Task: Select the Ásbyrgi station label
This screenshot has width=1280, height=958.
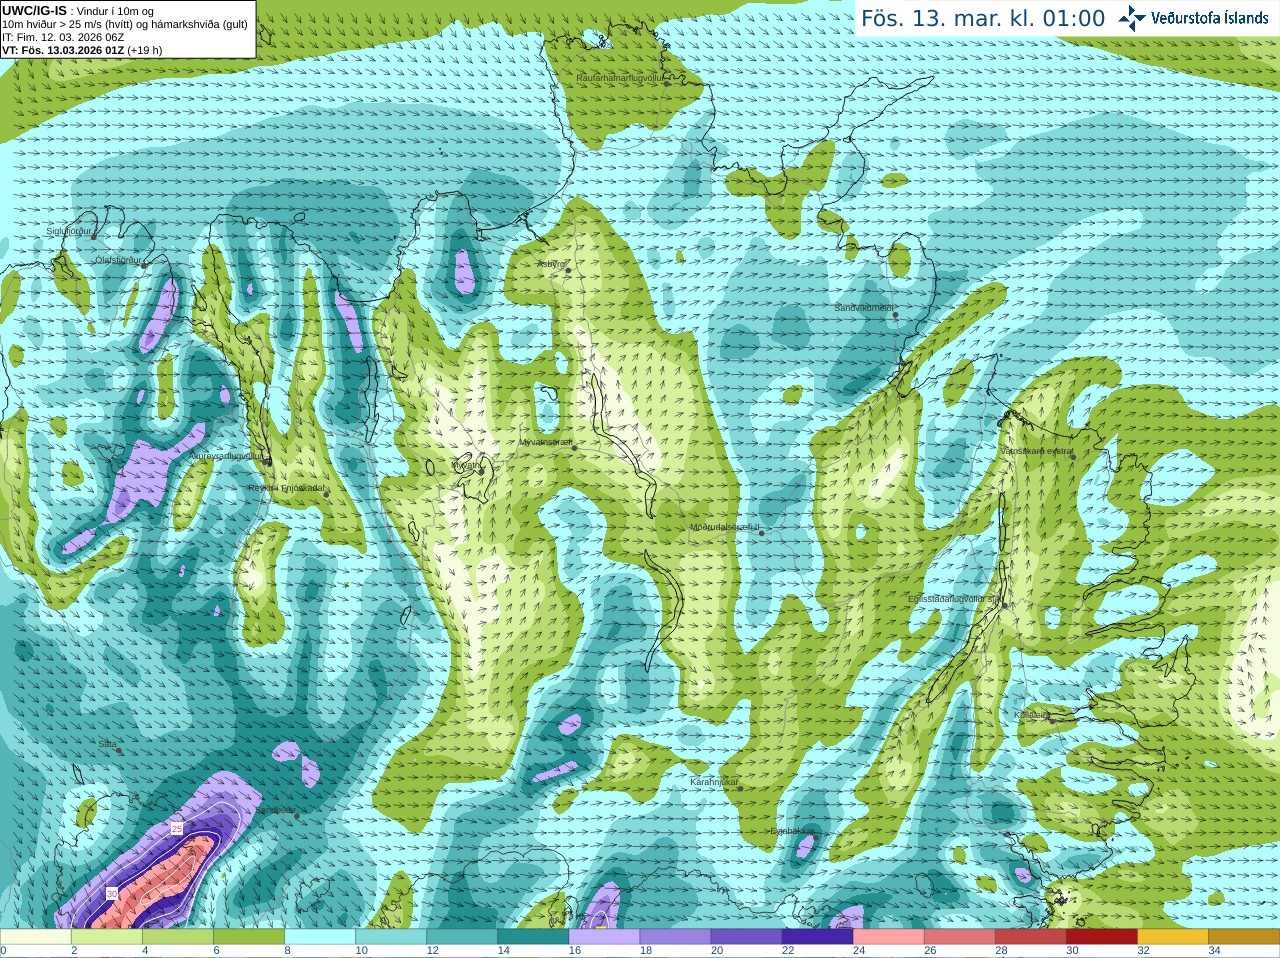Action: (551, 264)
